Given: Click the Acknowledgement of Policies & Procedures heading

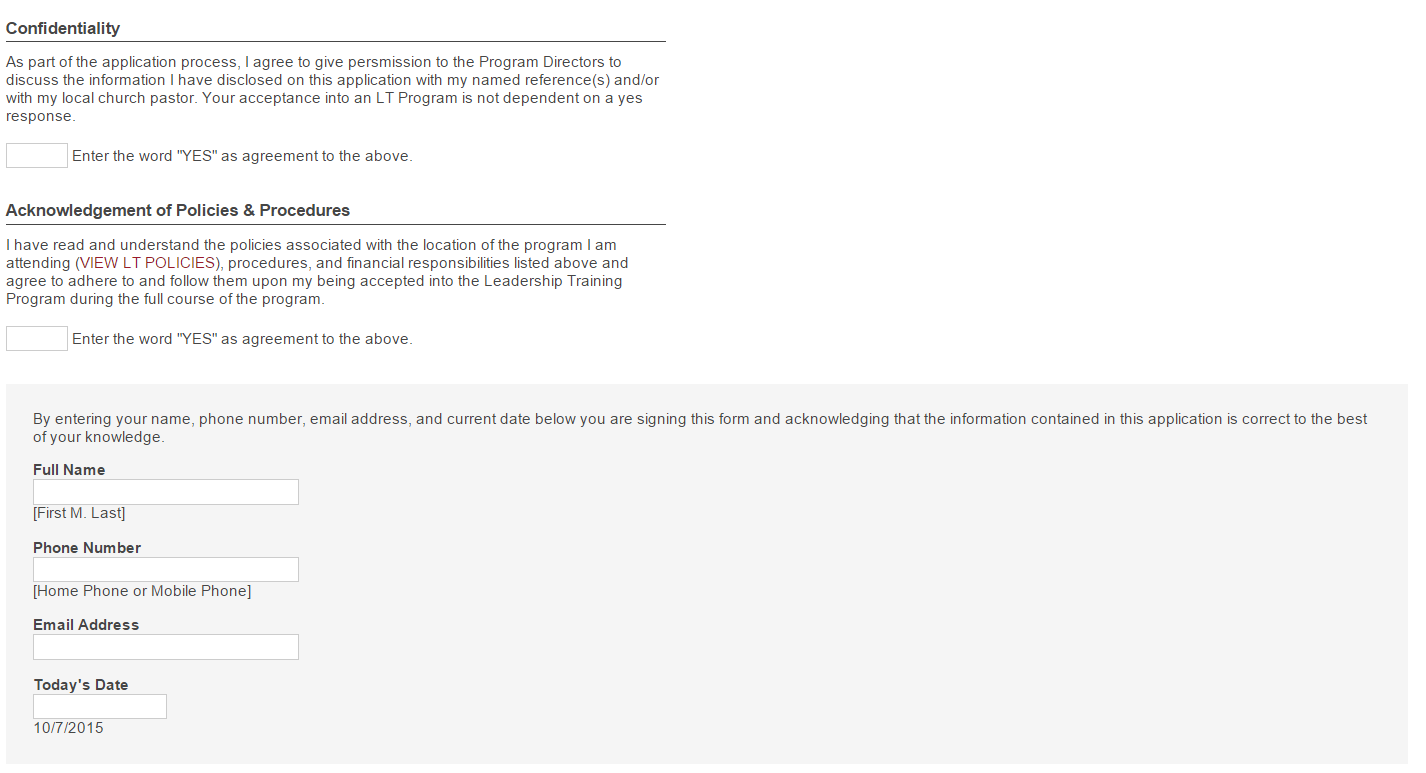Looking at the screenshot, I should tap(178, 211).
